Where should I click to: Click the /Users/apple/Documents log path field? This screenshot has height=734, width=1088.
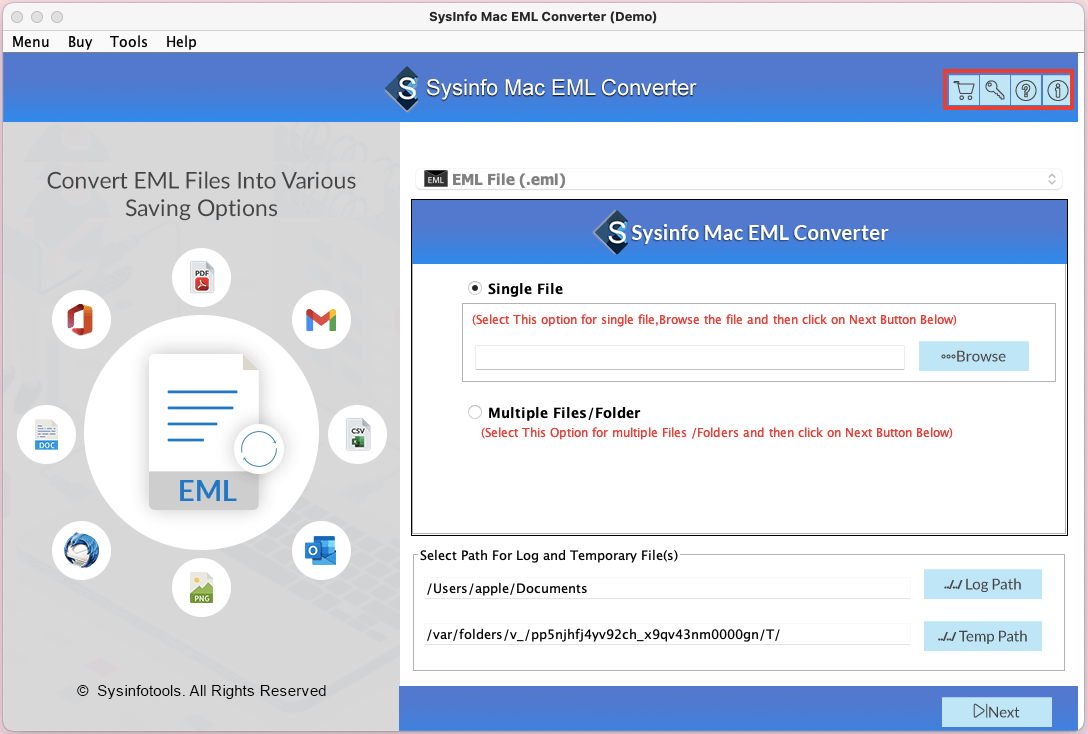tap(667, 588)
